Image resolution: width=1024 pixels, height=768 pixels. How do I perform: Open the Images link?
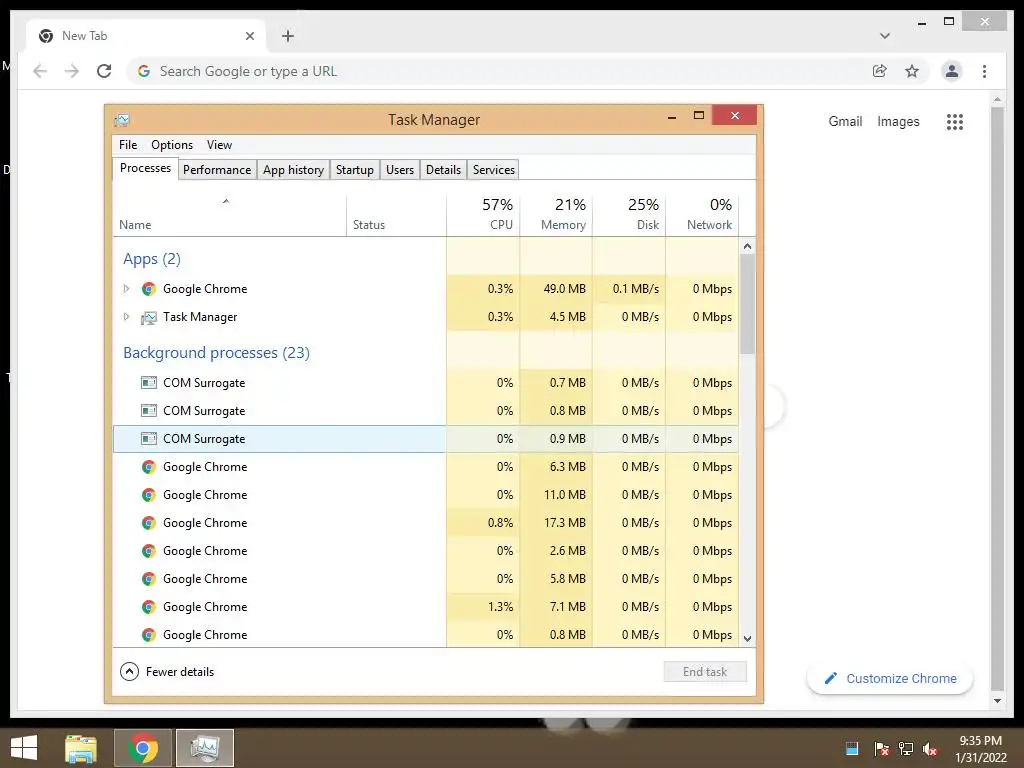coord(898,121)
